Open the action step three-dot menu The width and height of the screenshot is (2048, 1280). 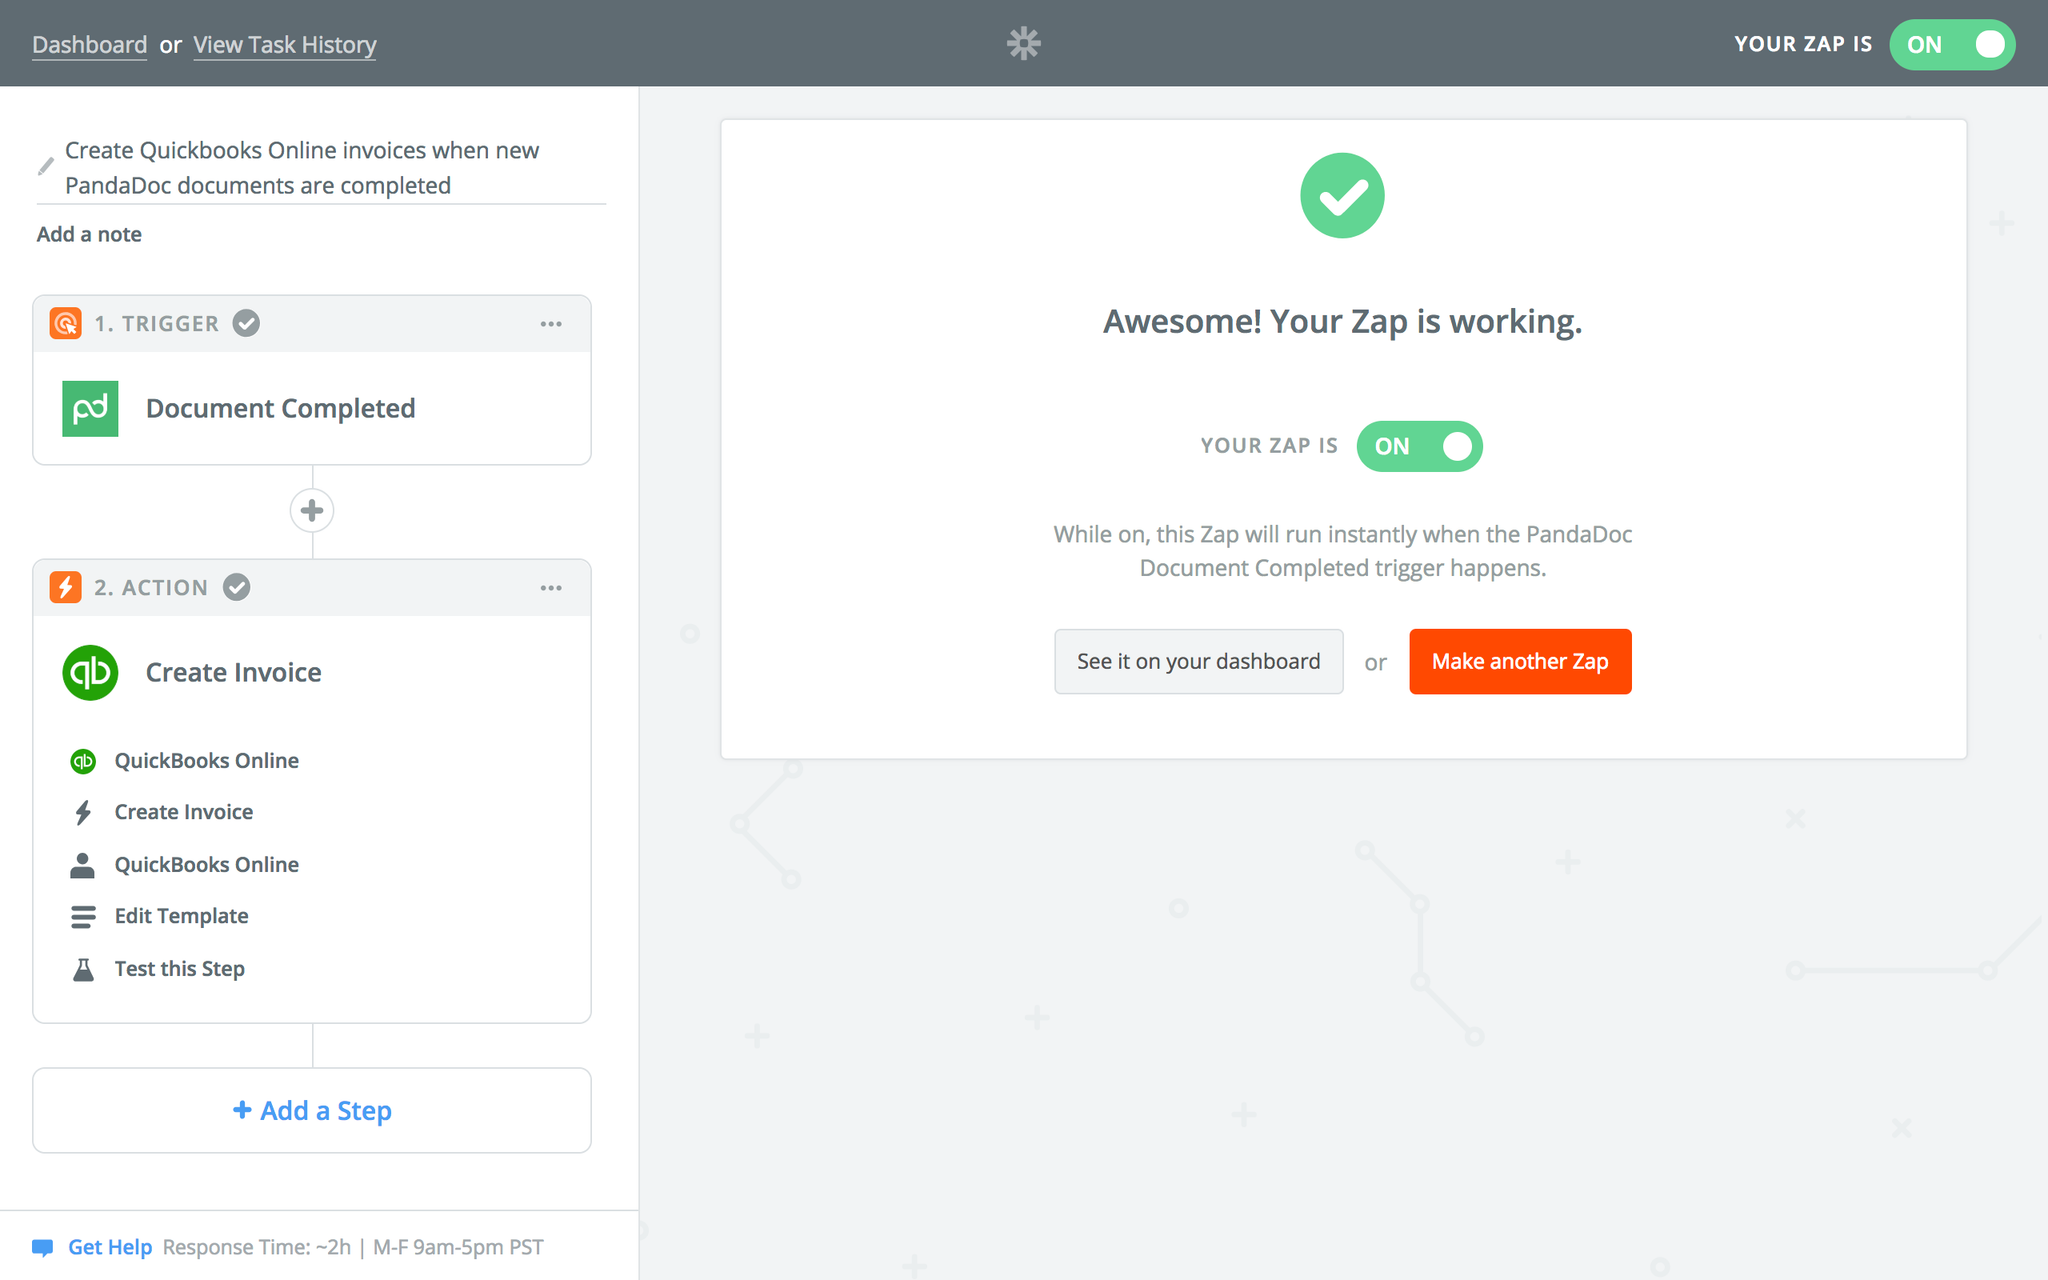[x=551, y=588]
